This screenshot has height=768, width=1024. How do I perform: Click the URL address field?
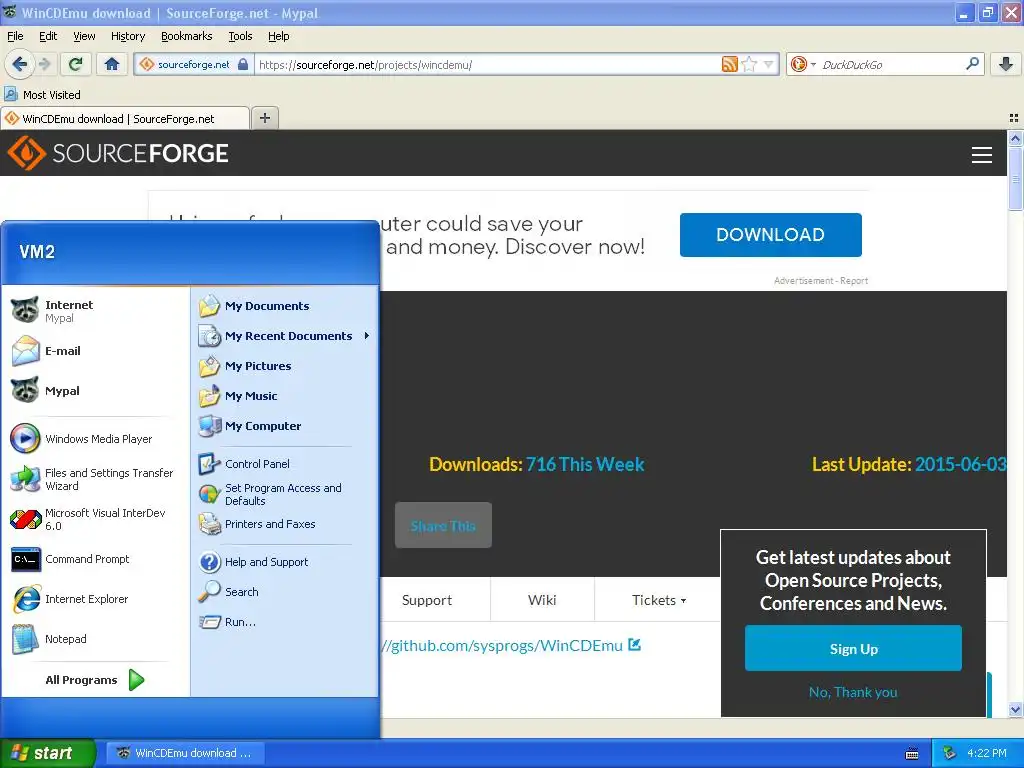tap(487, 64)
